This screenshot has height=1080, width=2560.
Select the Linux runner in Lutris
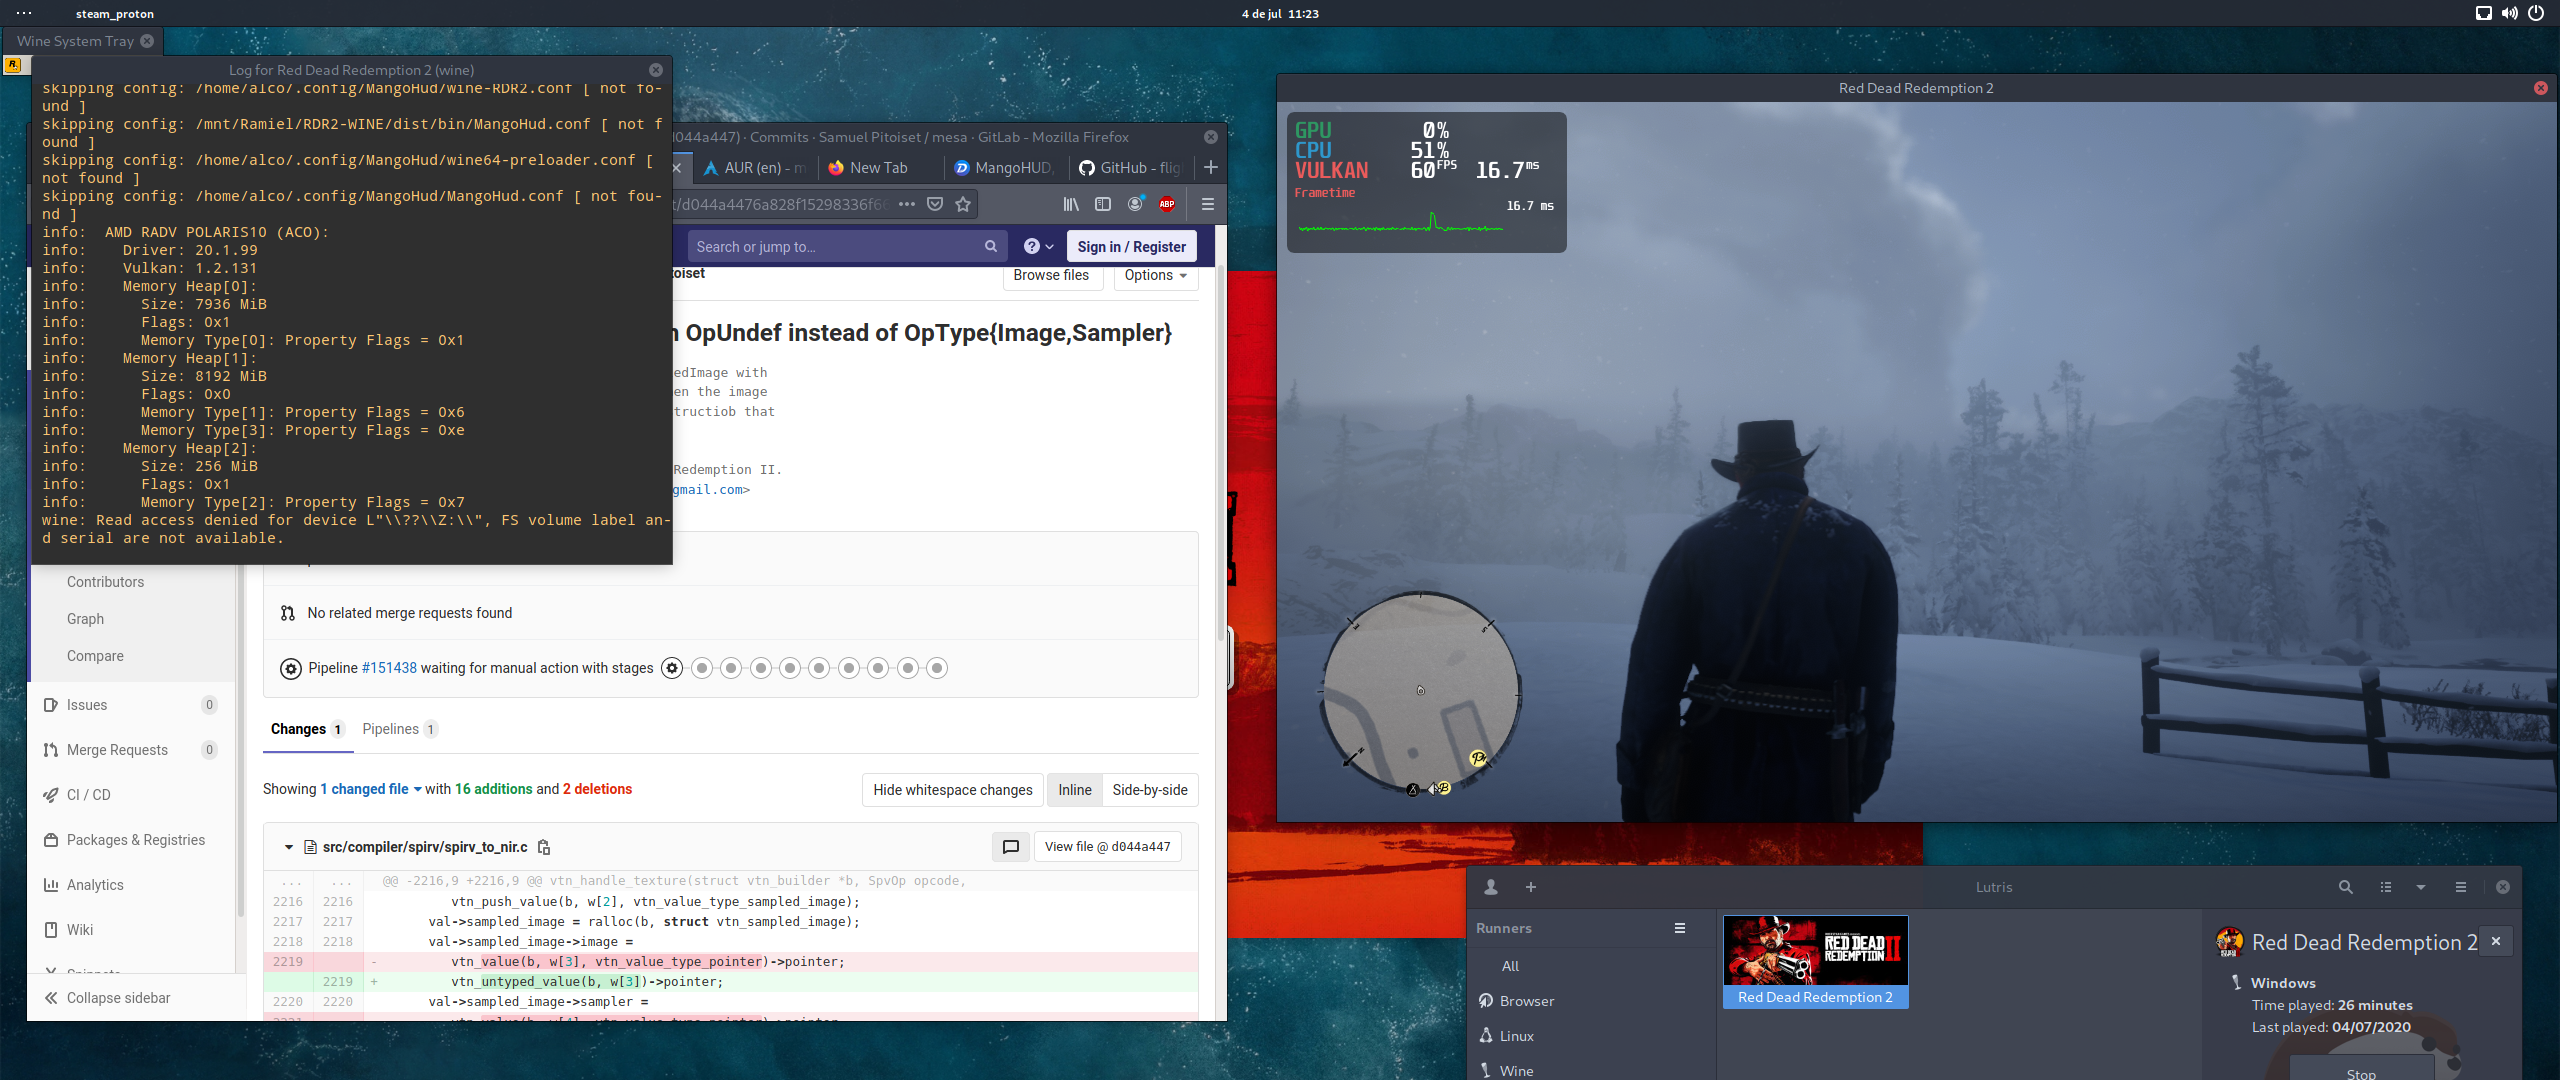coord(1516,1036)
